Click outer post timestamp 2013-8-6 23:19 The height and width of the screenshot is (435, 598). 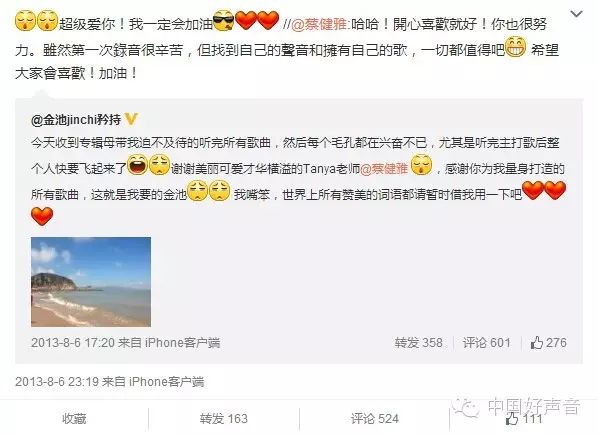pos(57,381)
